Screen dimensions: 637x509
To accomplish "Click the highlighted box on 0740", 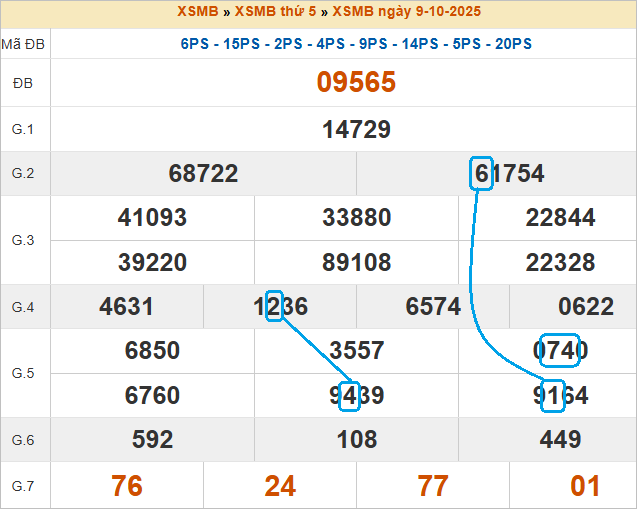I will click(559, 350).
